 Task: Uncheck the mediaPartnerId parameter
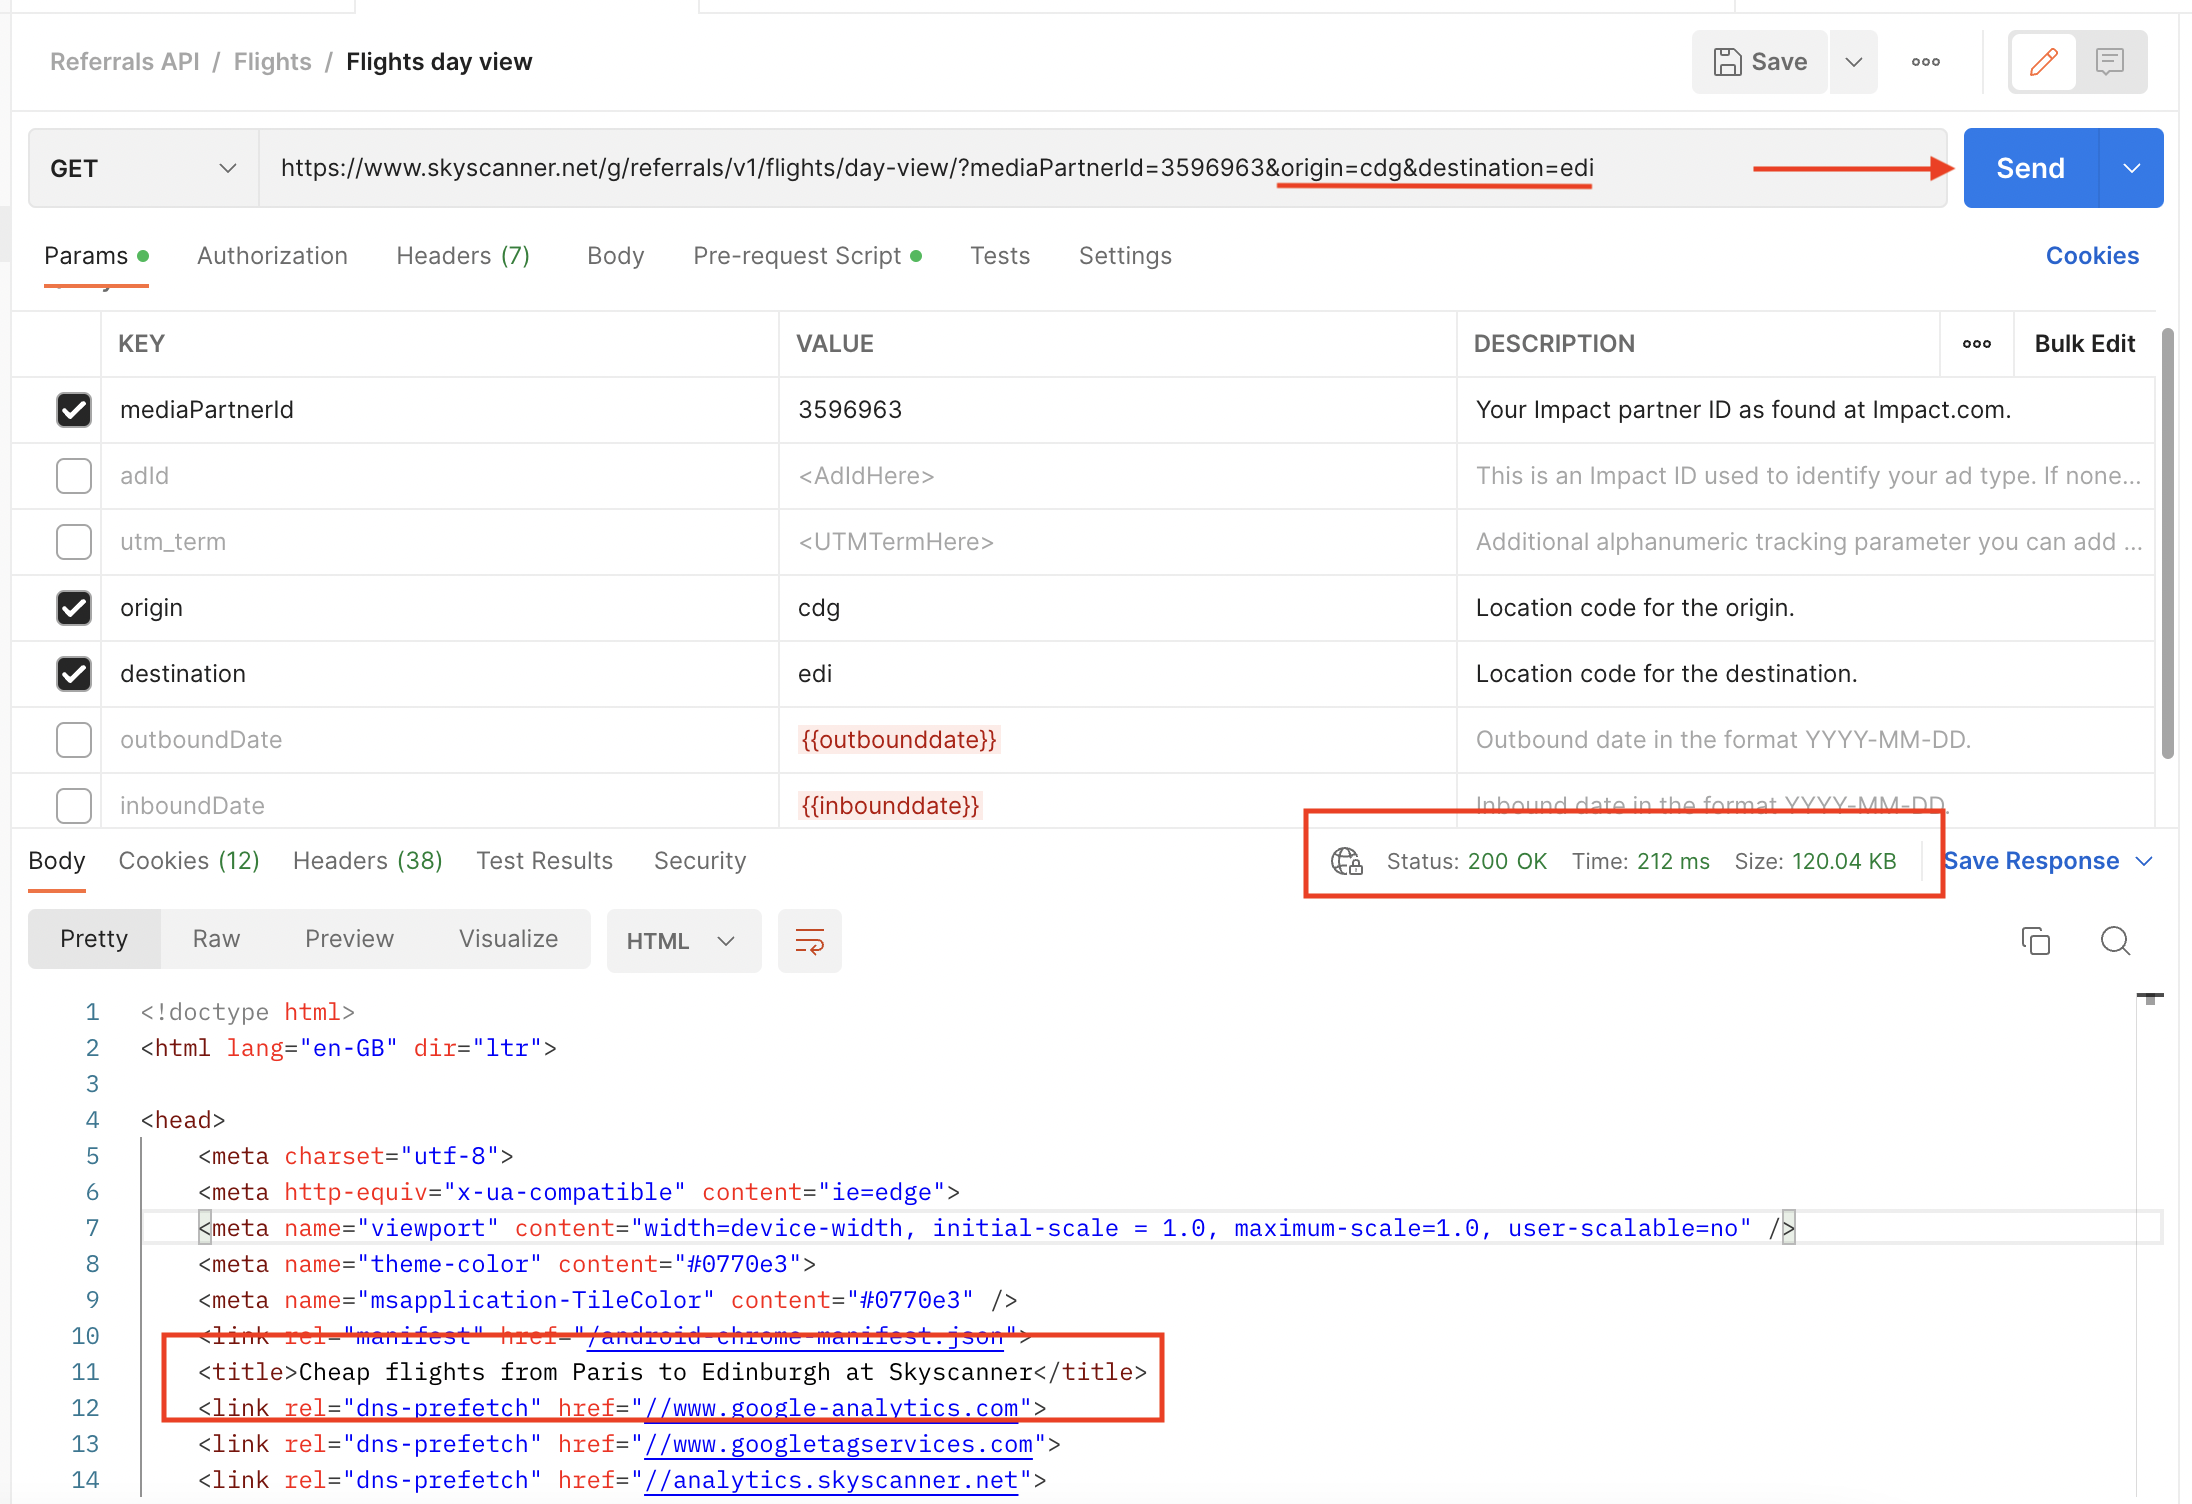tap(74, 410)
